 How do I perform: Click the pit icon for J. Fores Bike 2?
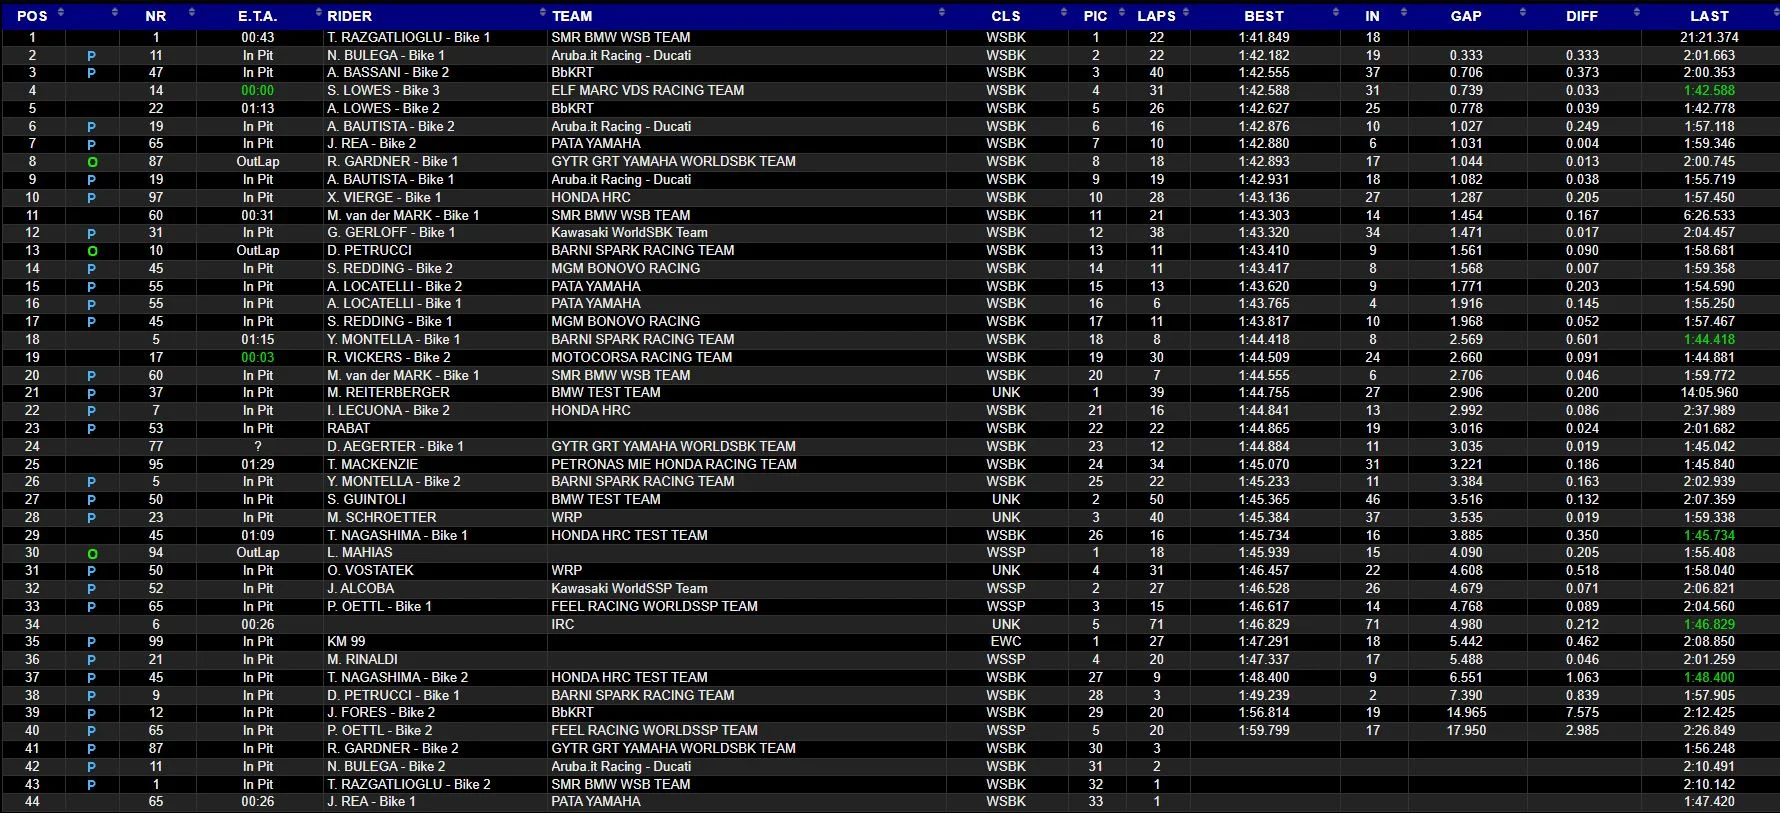[92, 713]
